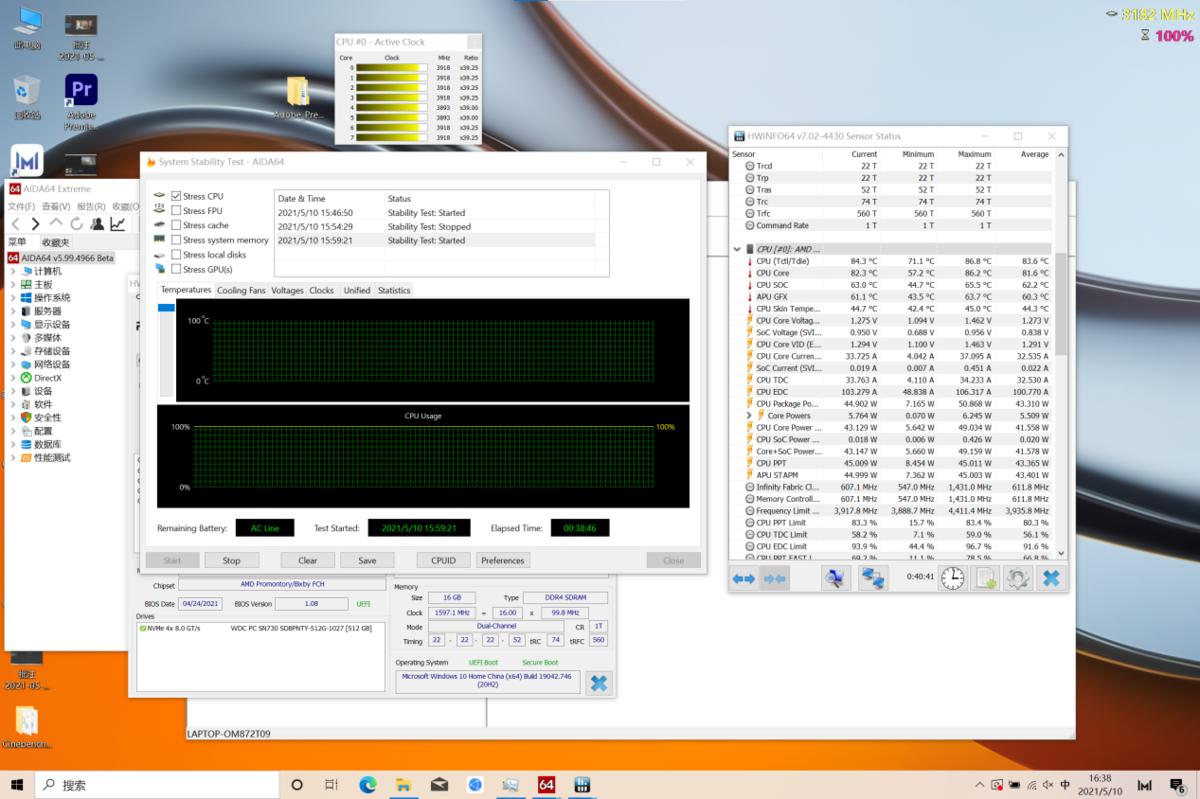Click HWiNFO reset clock icon
This screenshot has width=1200, height=799.
953,578
